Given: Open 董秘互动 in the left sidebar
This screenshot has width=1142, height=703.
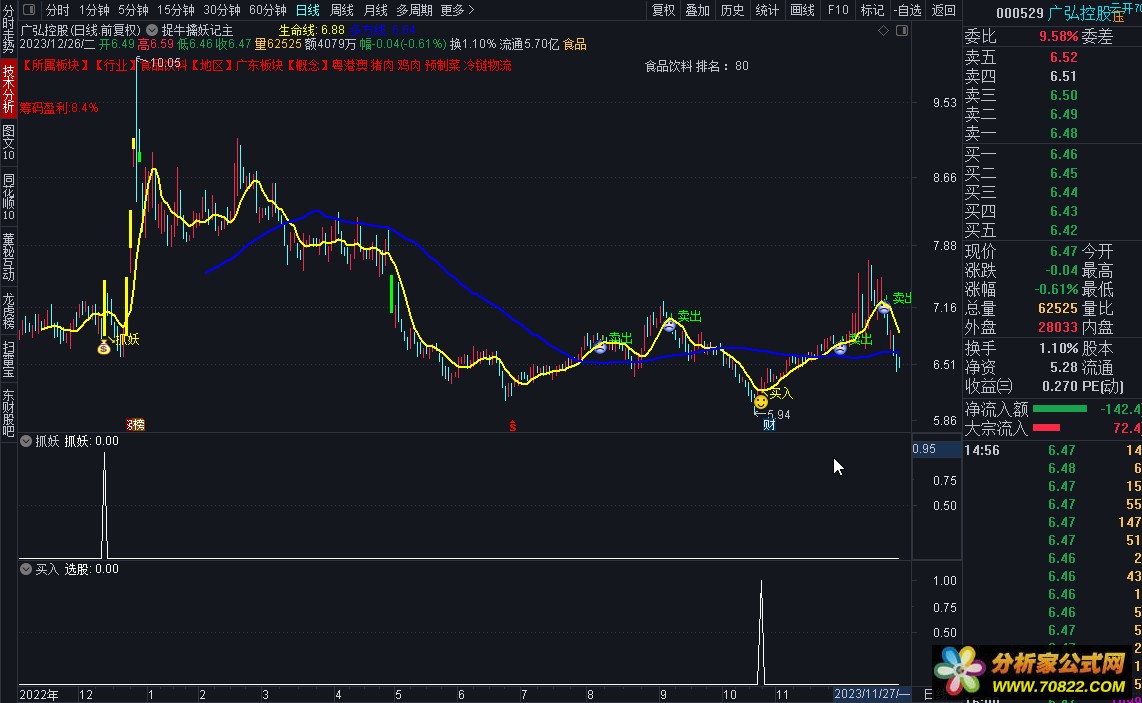Looking at the screenshot, I should [x=8, y=256].
